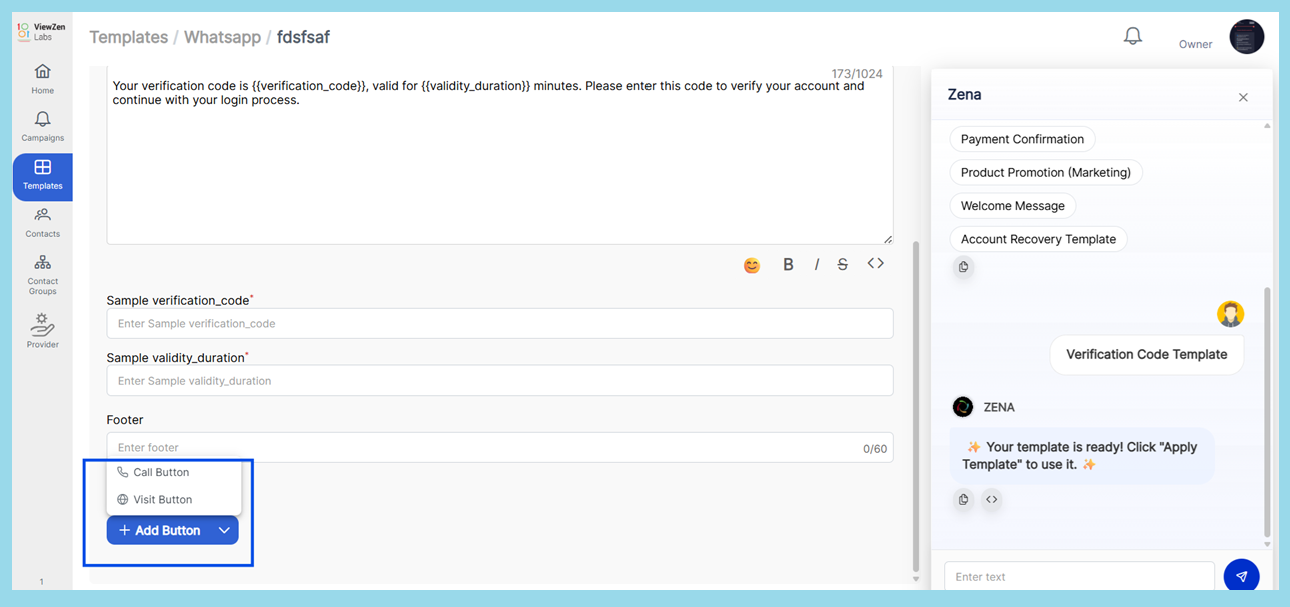Open the notifications bell icon
This screenshot has height=607, width=1290.
click(x=1132, y=37)
